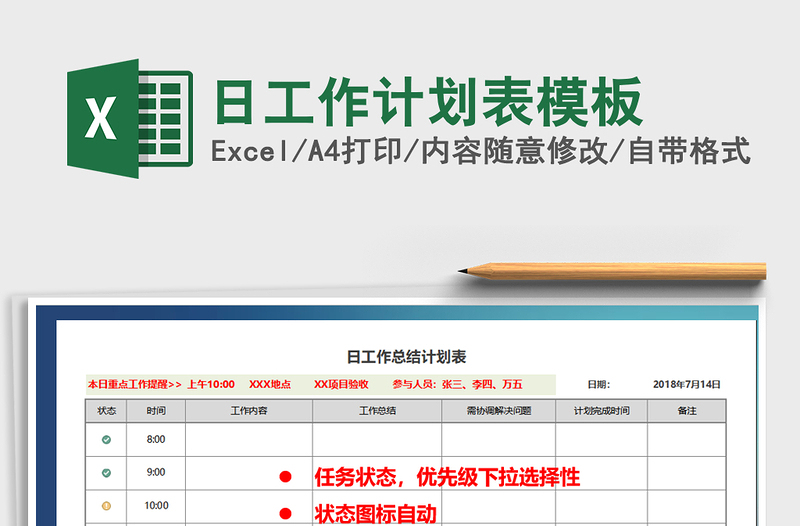Select the 备注 column header
The height and width of the screenshot is (526, 800).
[x=686, y=411]
